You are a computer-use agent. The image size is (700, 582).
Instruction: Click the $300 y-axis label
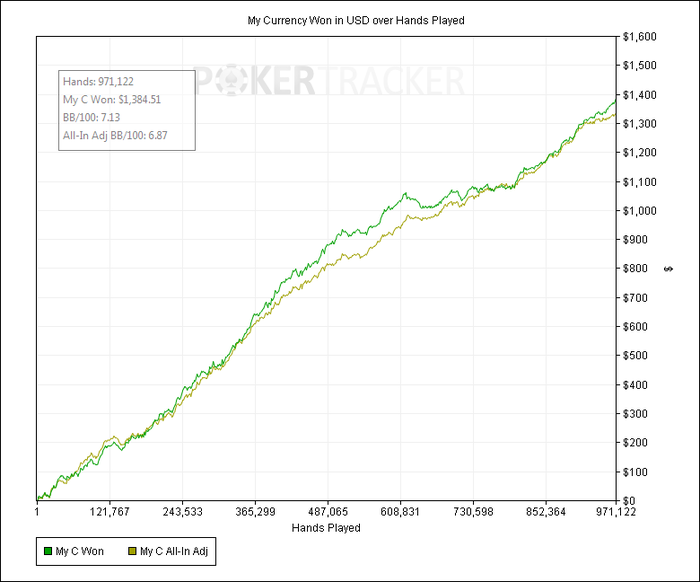tap(635, 414)
